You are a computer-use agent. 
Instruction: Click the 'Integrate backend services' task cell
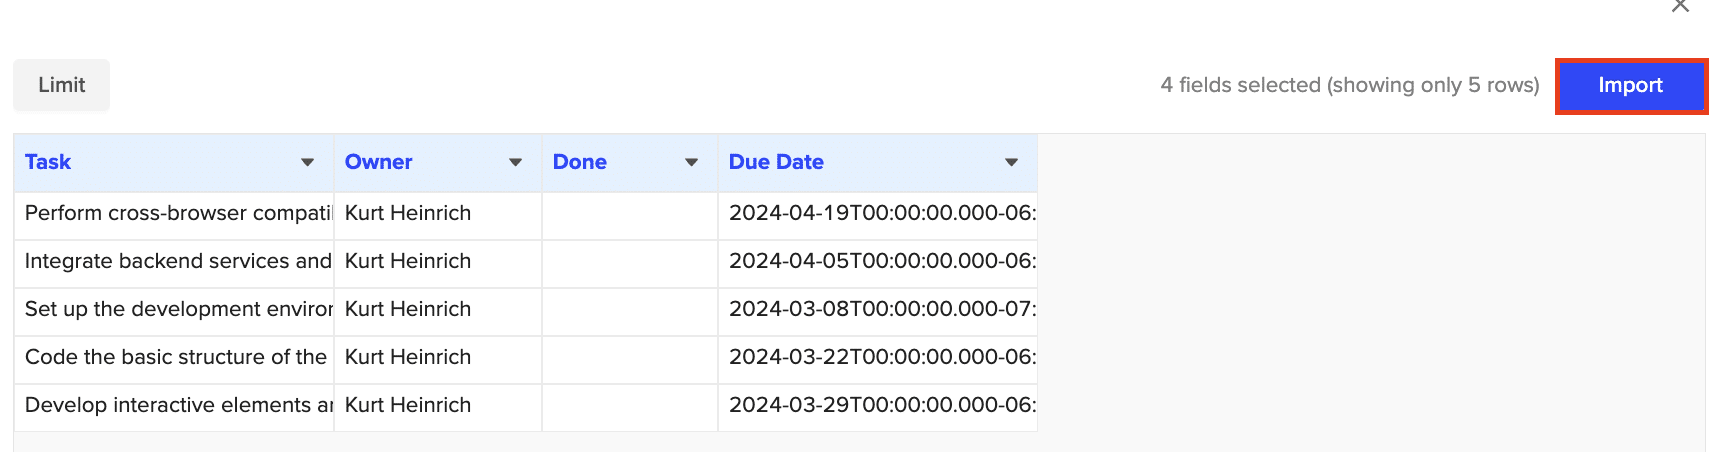coord(177,261)
